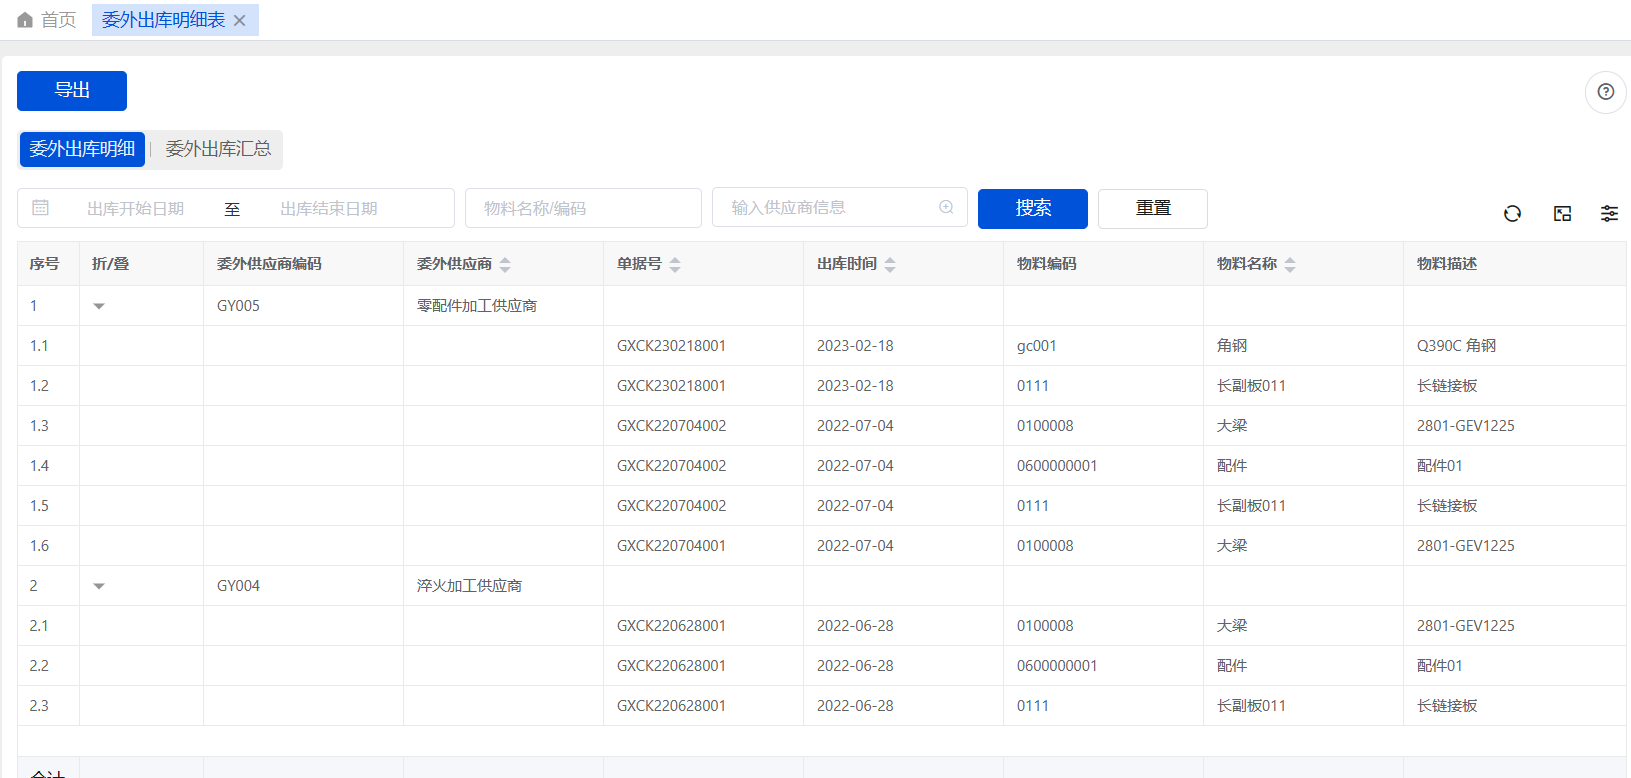This screenshot has height=778, width=1631.
Task: Click 0111 code in row 2.3
Action: coord(1033,706)
